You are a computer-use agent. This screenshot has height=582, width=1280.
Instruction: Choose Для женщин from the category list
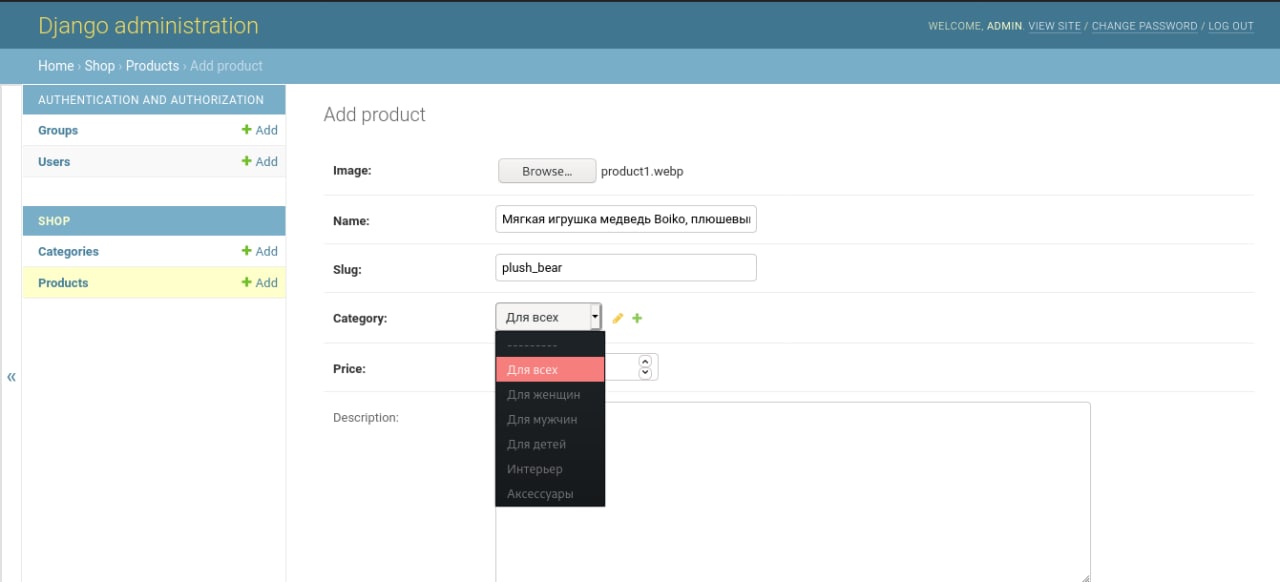pos(550,394)
